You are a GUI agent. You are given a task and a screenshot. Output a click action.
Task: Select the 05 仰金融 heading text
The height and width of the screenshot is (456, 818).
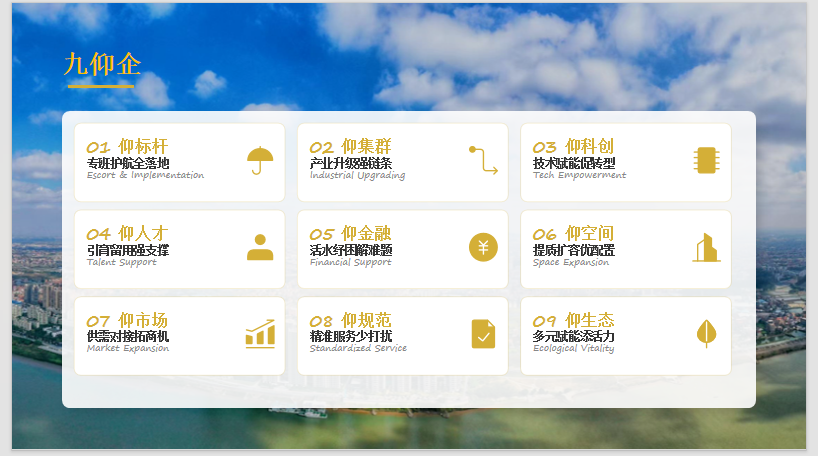click(350, 234)
